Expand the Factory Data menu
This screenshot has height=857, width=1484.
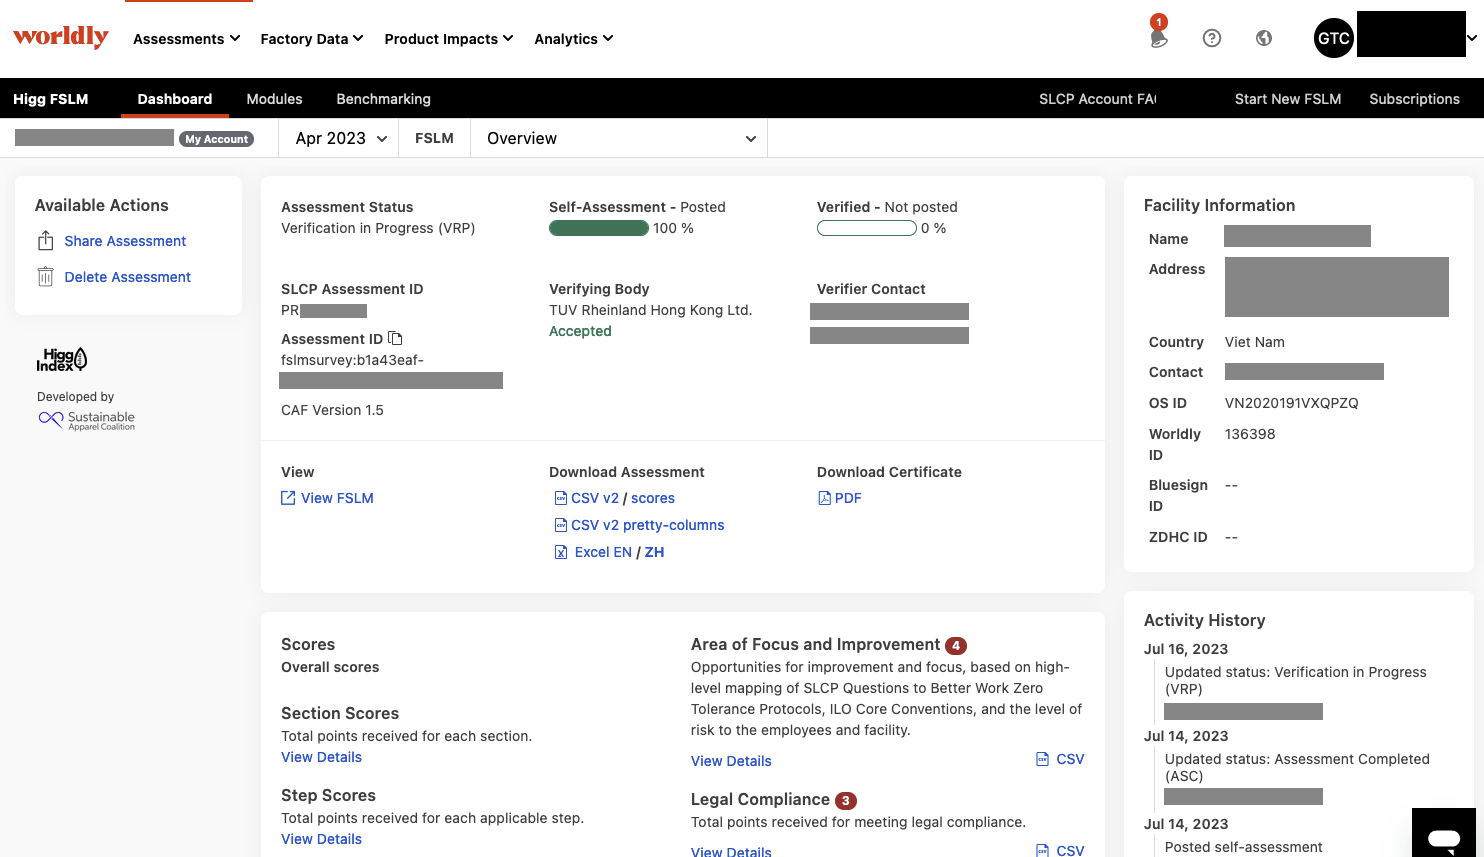(x=312, y=39)
